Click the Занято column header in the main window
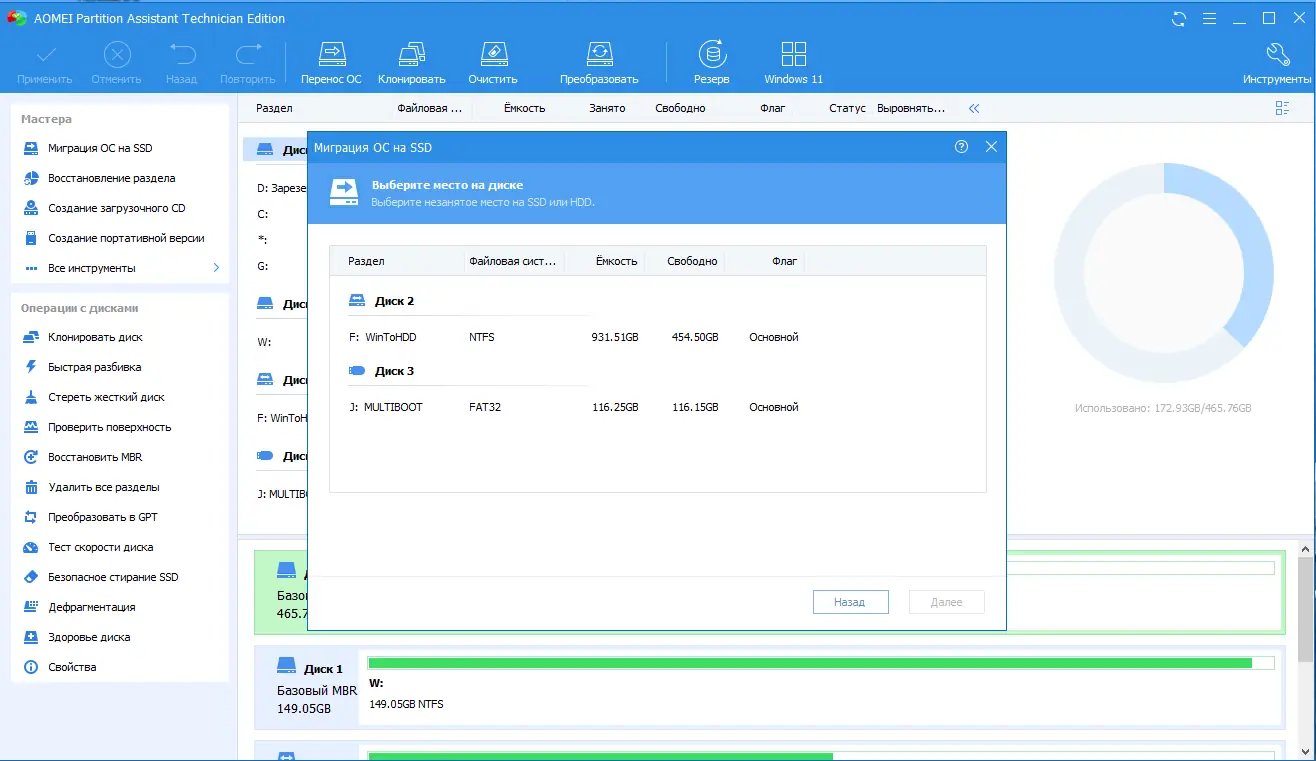The image size is (1316, 761). (x=607, y=108)
